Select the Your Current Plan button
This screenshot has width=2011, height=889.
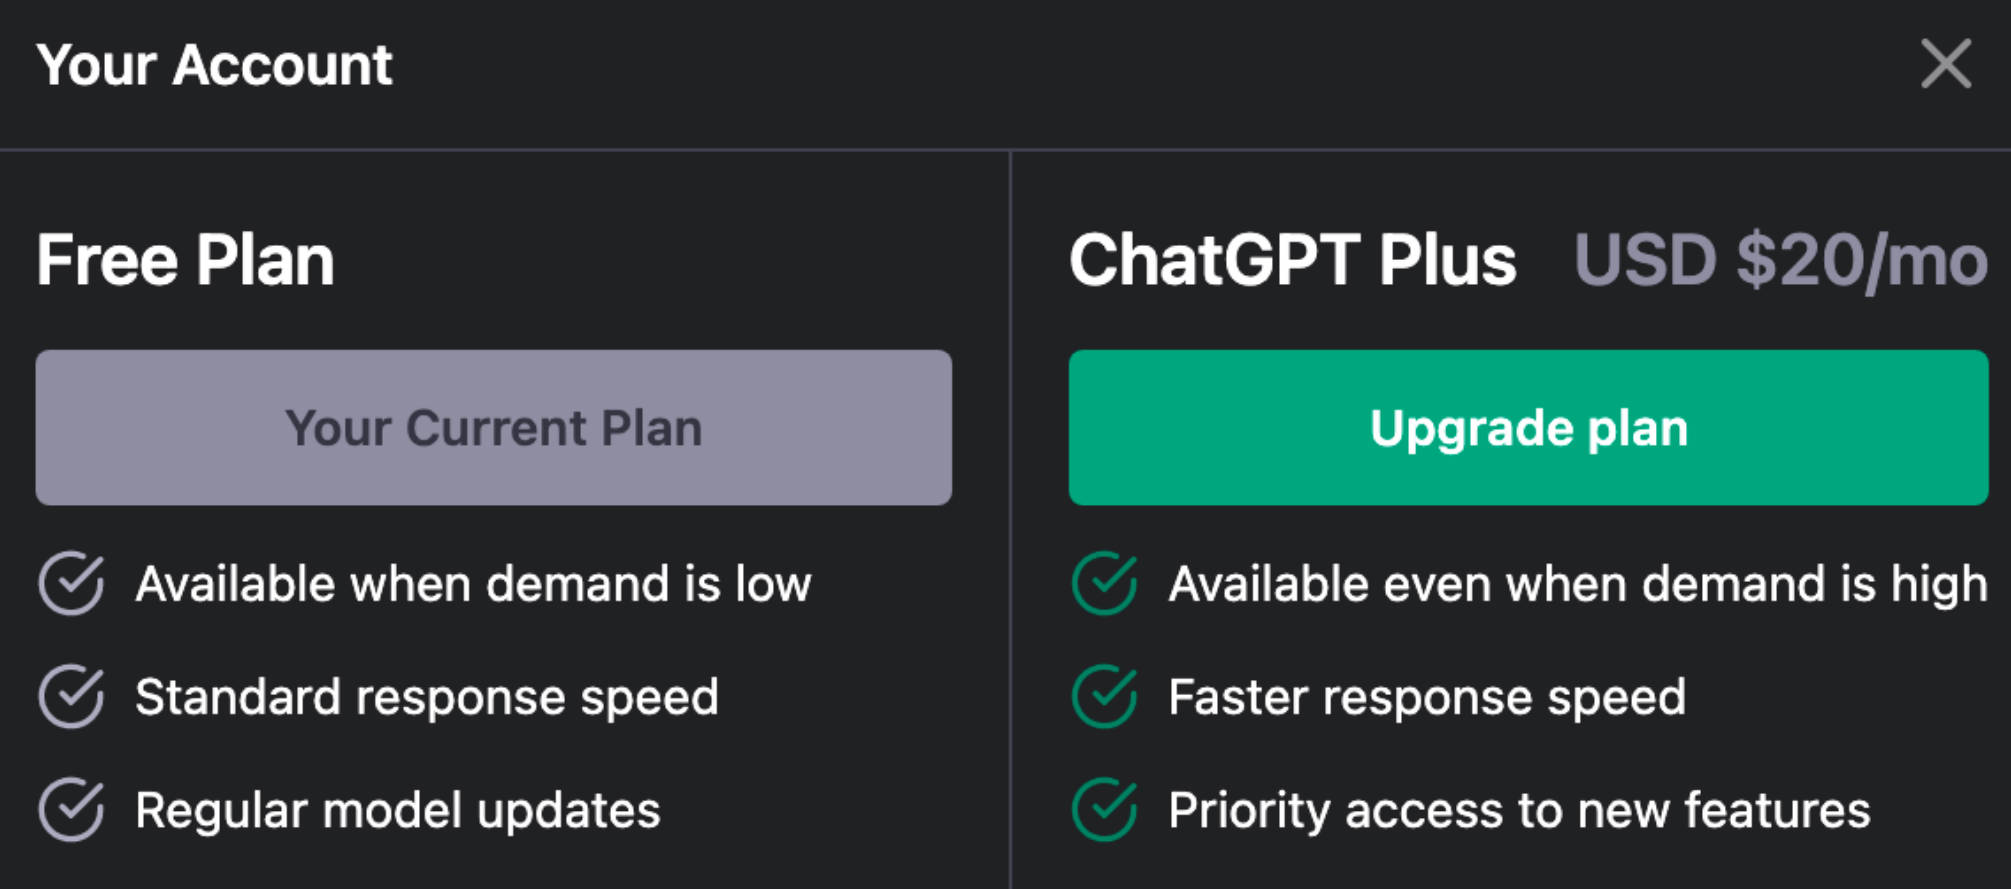pyautogui.click(x=494, y=428)
